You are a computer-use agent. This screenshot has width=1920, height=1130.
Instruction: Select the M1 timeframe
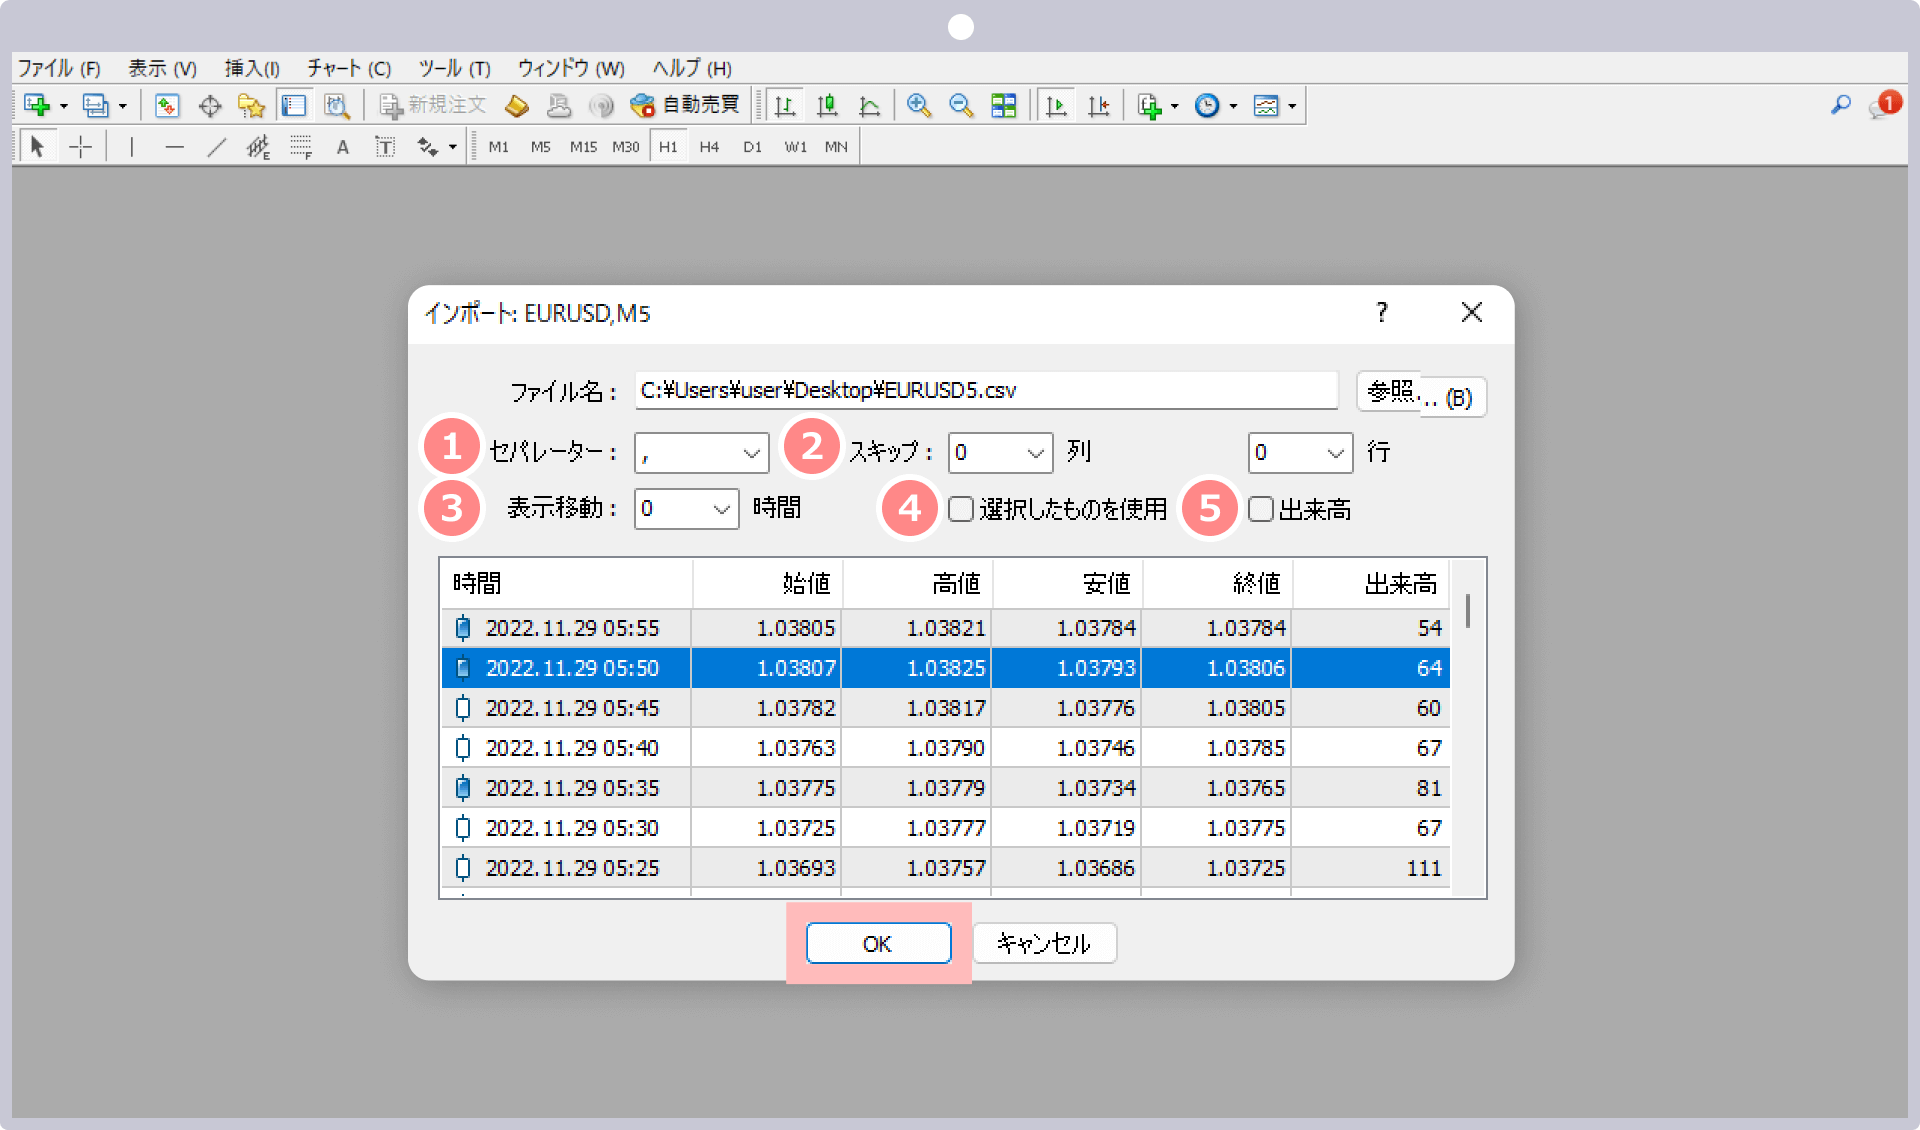point(498,147)
